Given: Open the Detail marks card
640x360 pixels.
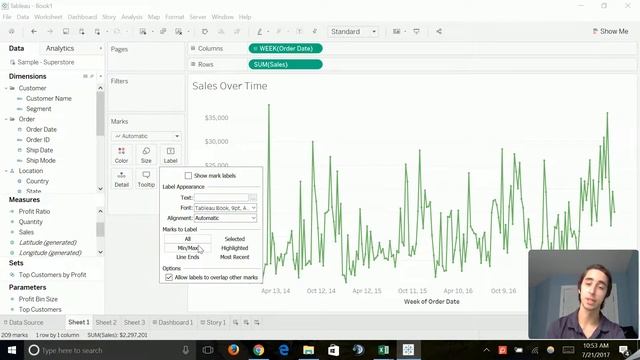Looking at the screenshot, I should coord(121,179).
